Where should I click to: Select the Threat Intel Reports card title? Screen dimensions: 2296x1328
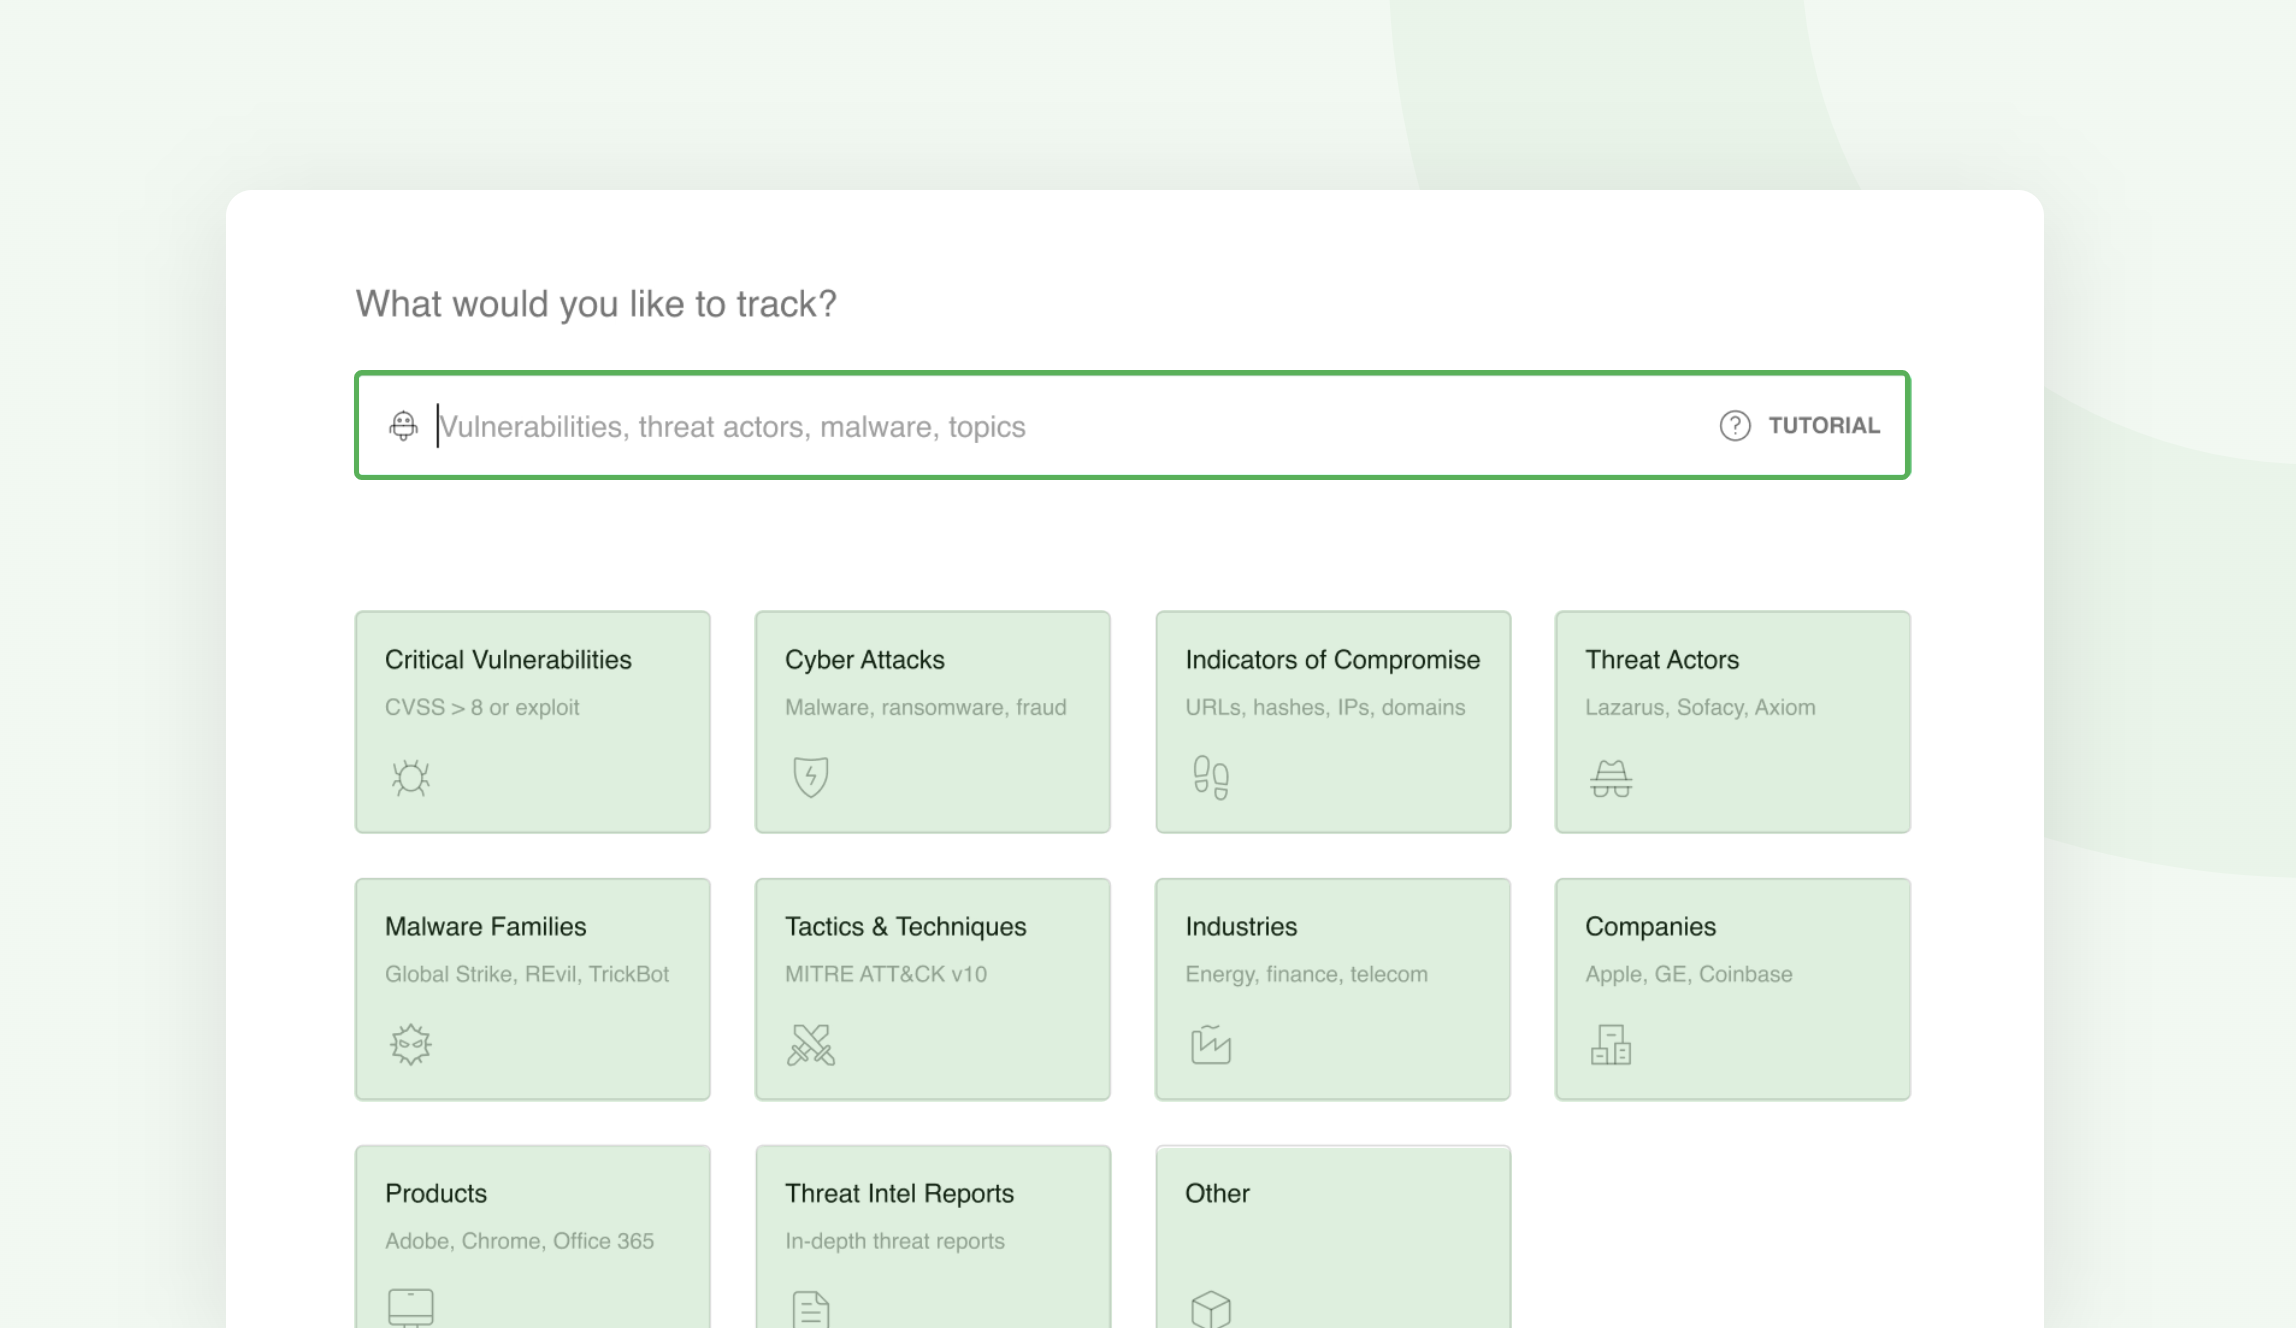click(x=899, y=1193)
